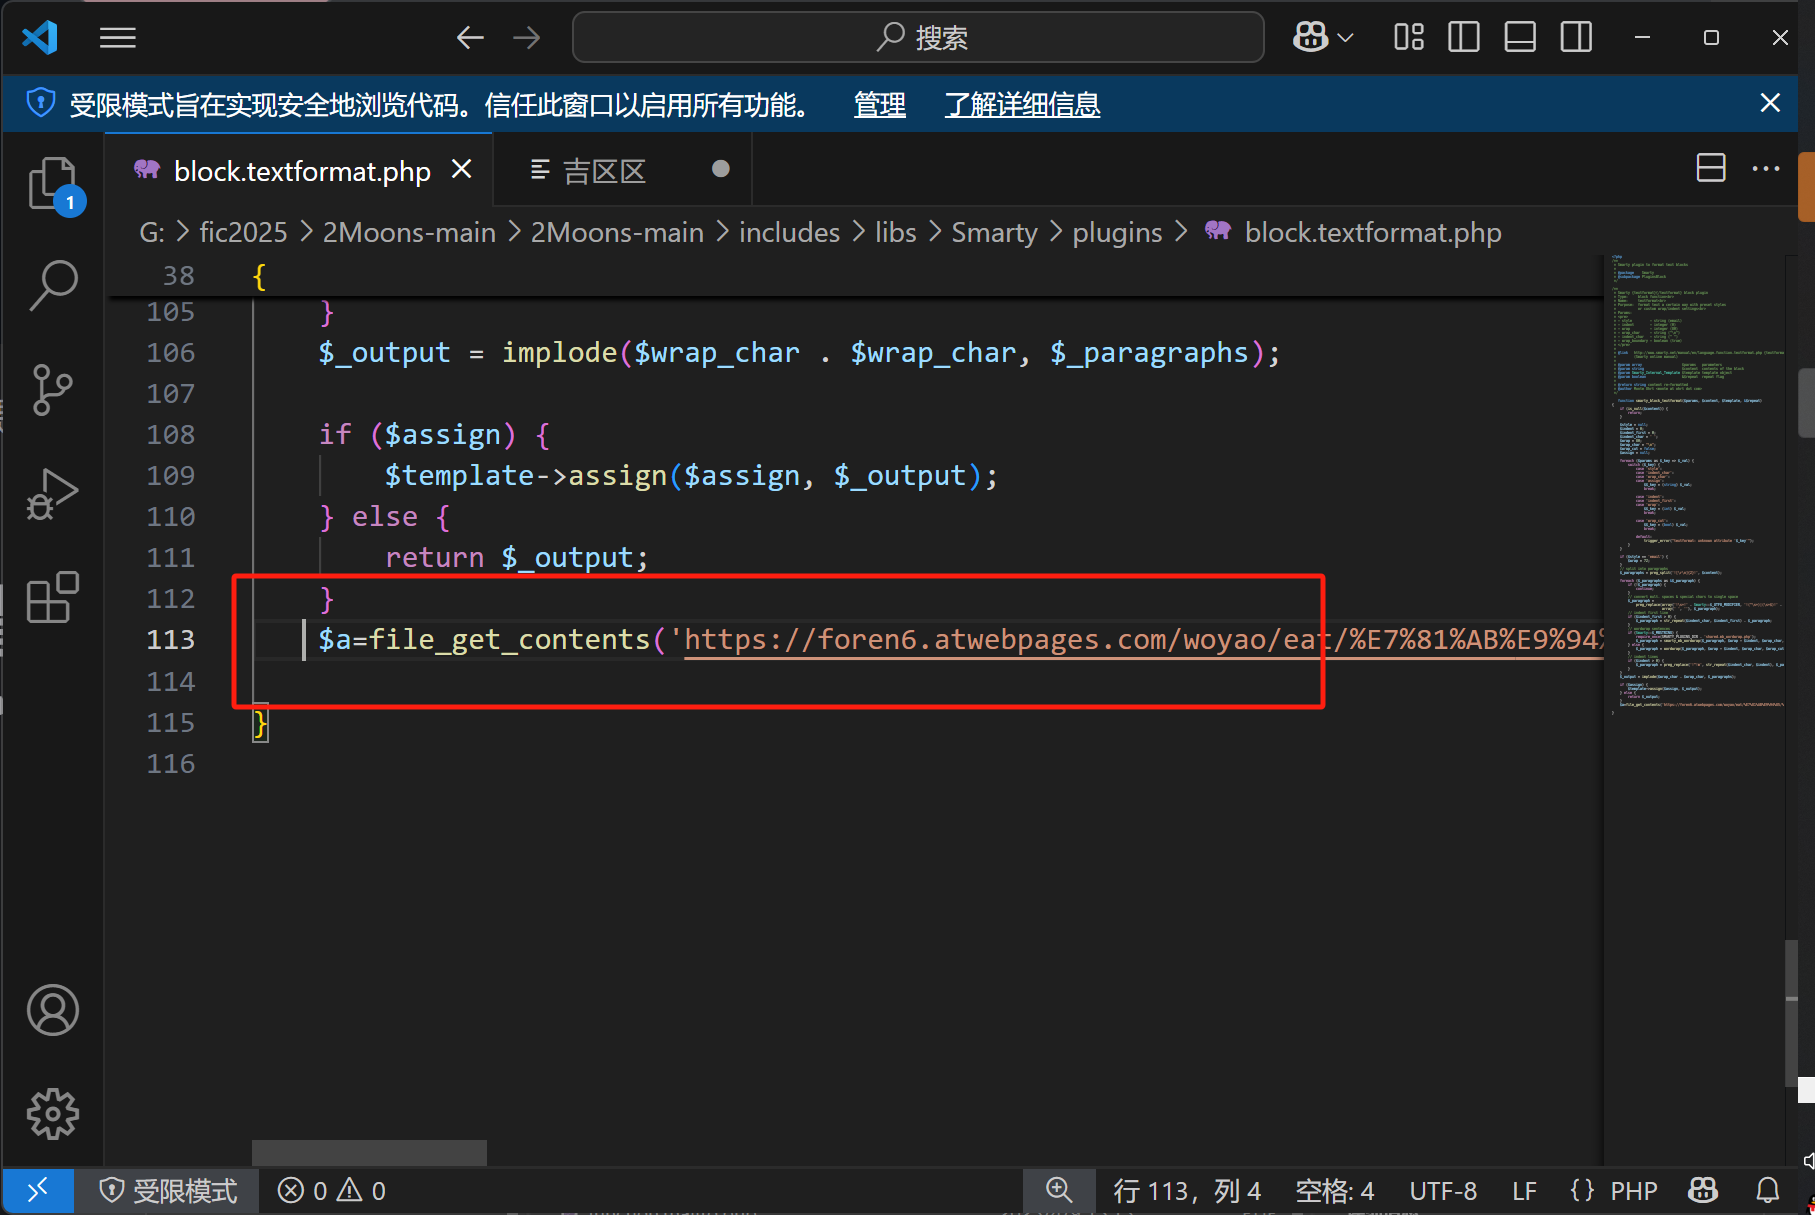Toggle the secondary side bar layout button
The height and width of the screenshot is (1215, 1815).
click(1576, 38)
